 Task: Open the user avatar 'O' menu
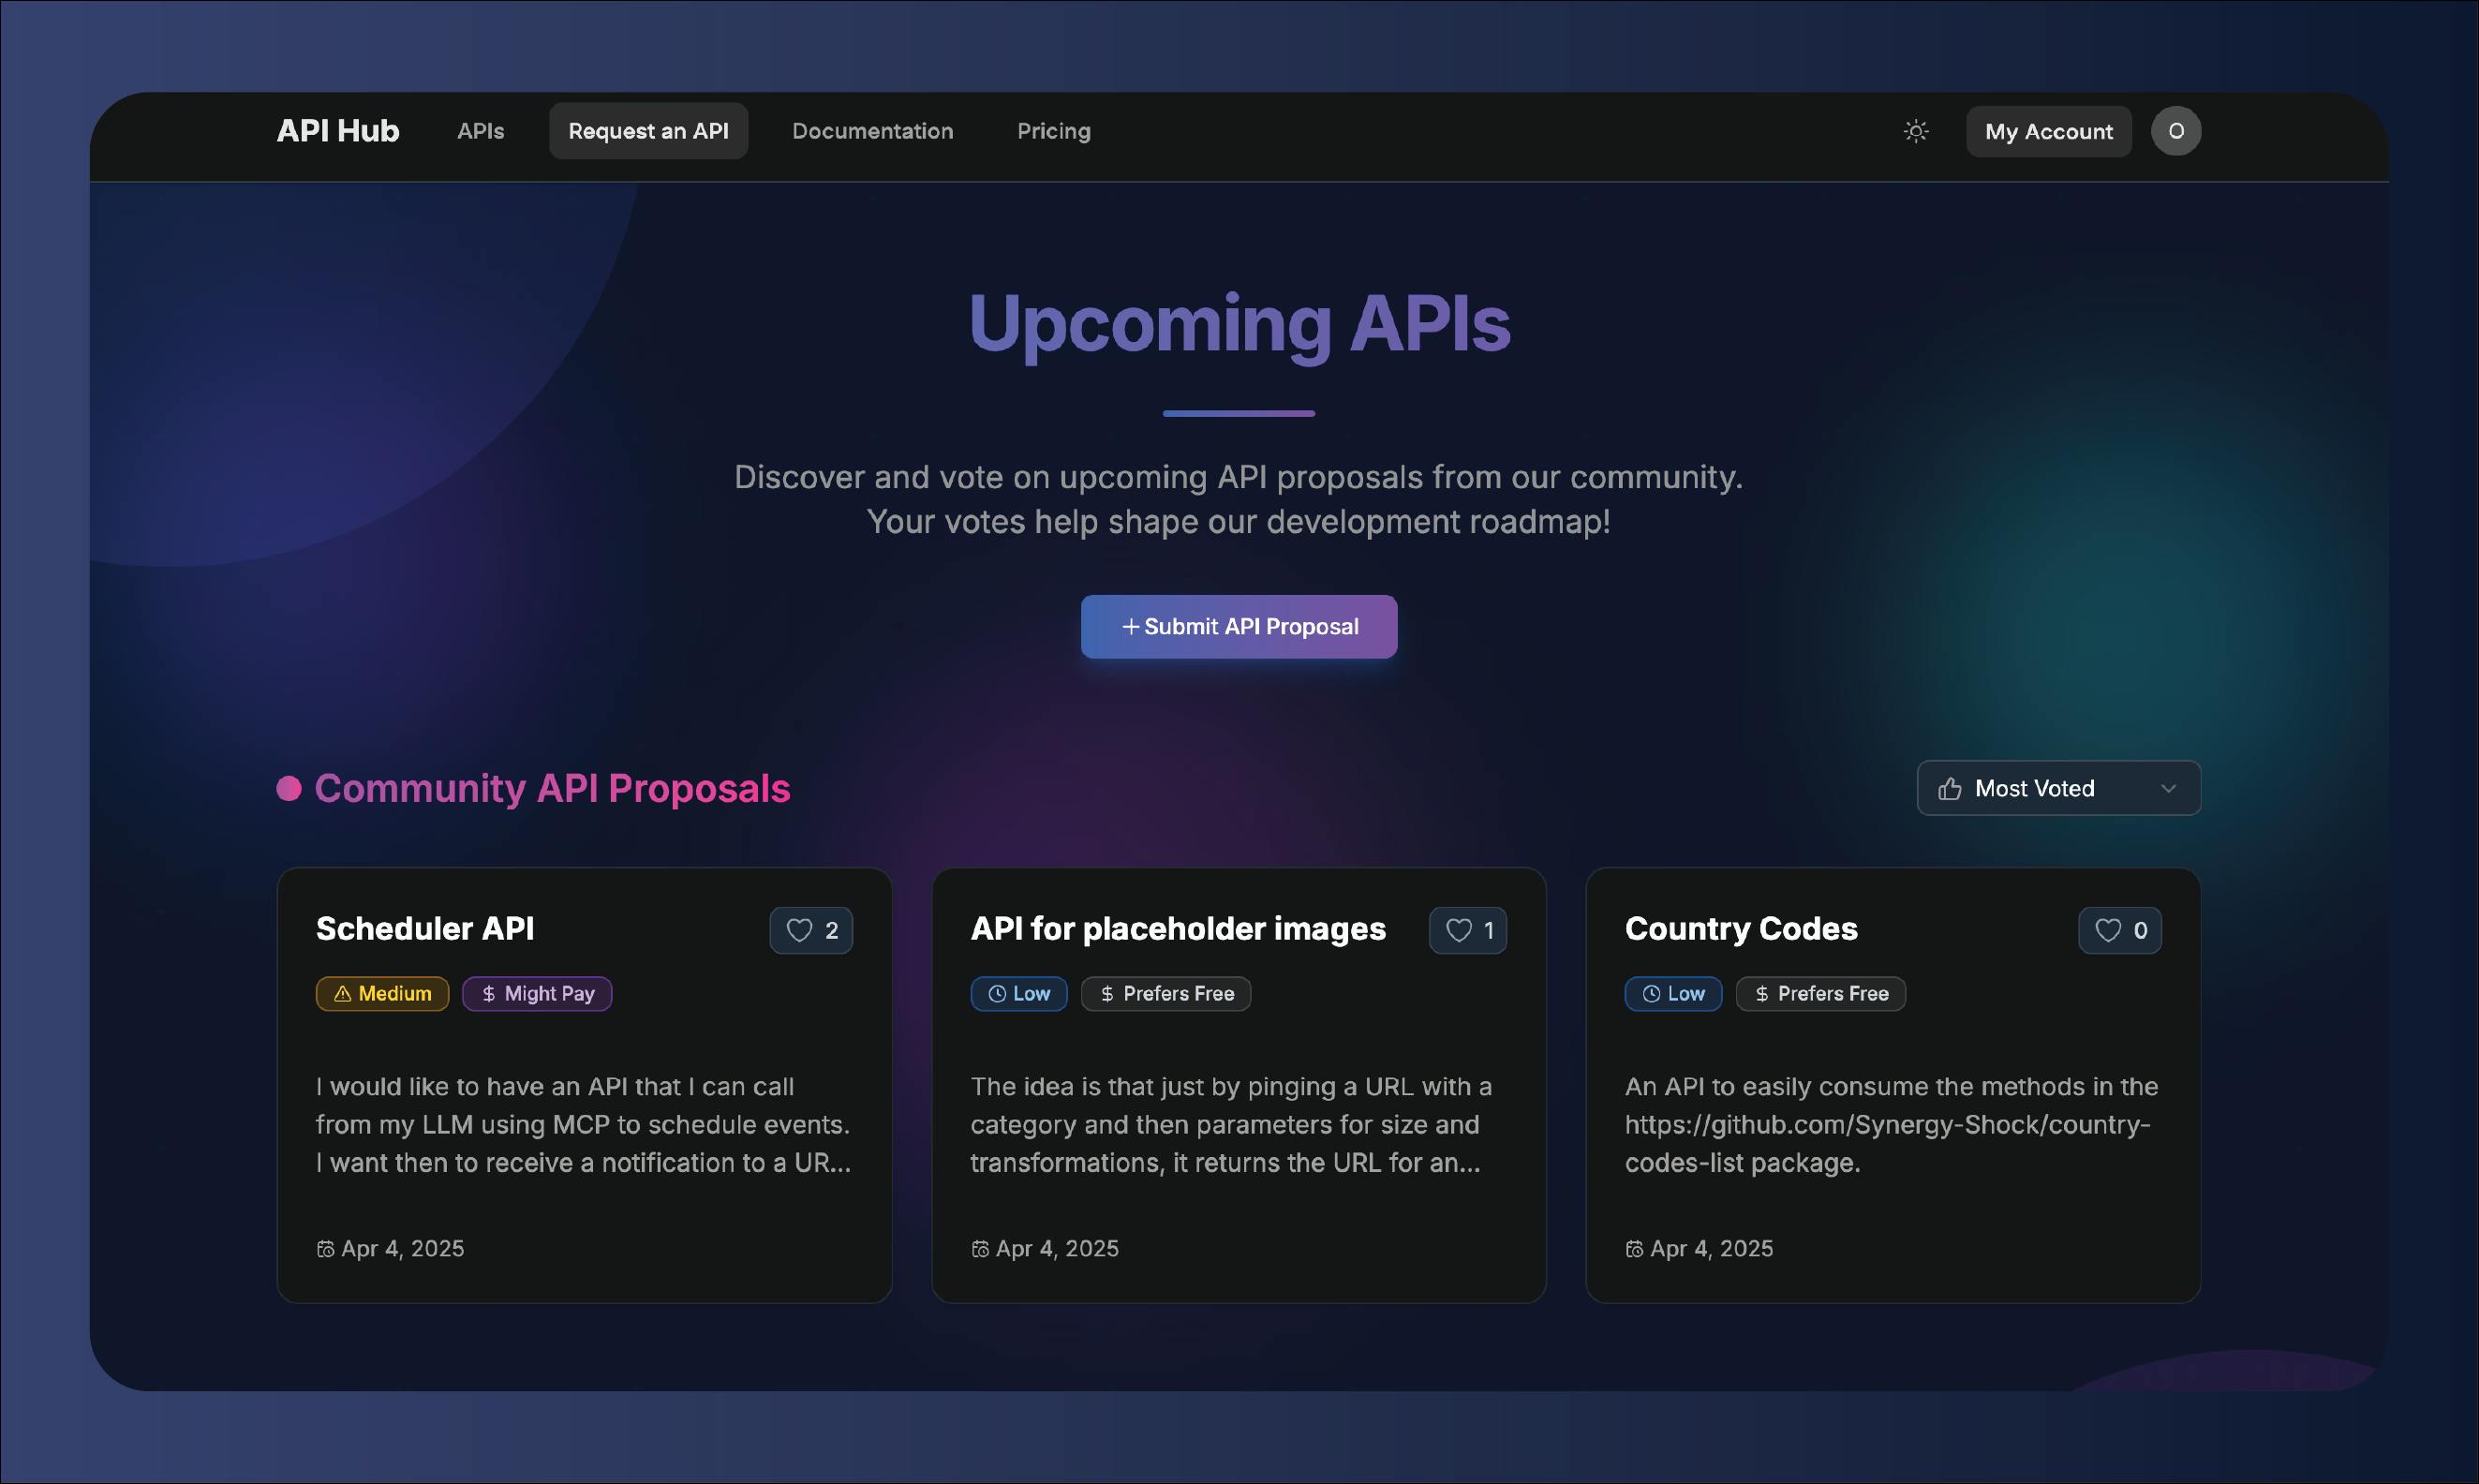pyautogui.click(x=2175, y=131)
